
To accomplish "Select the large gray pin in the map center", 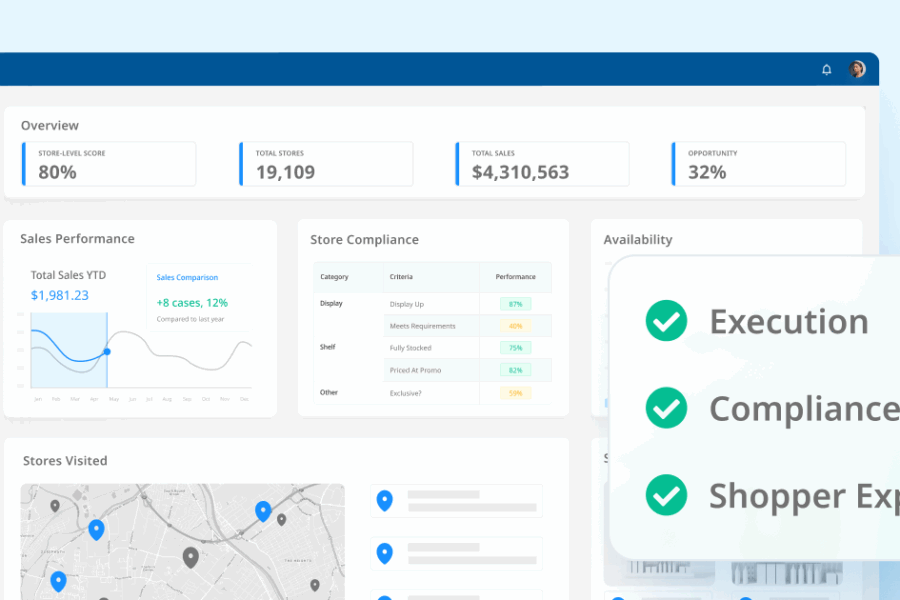I will tap(191, 557).
